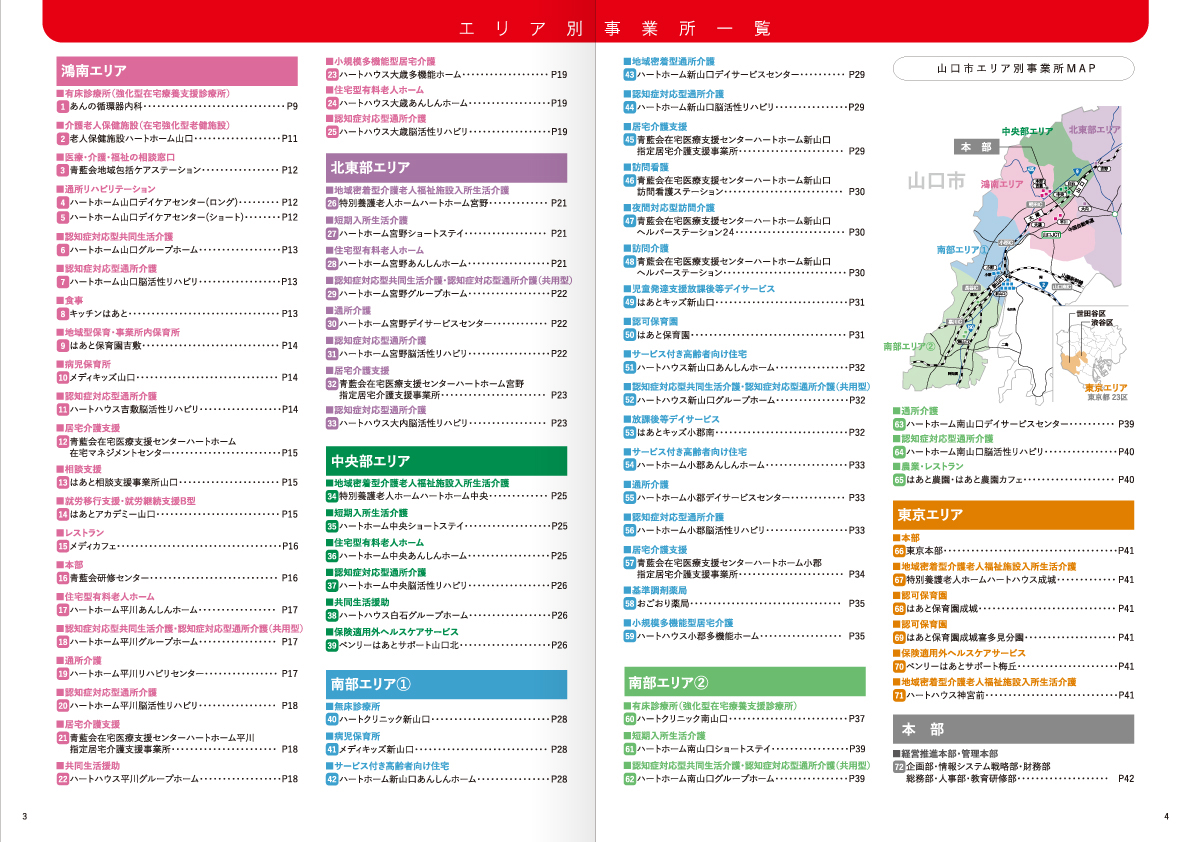The height and width of the screenshot is (842, 1191).
Task: Open the green 中央部エリア section header
Action: pos(446,461)
